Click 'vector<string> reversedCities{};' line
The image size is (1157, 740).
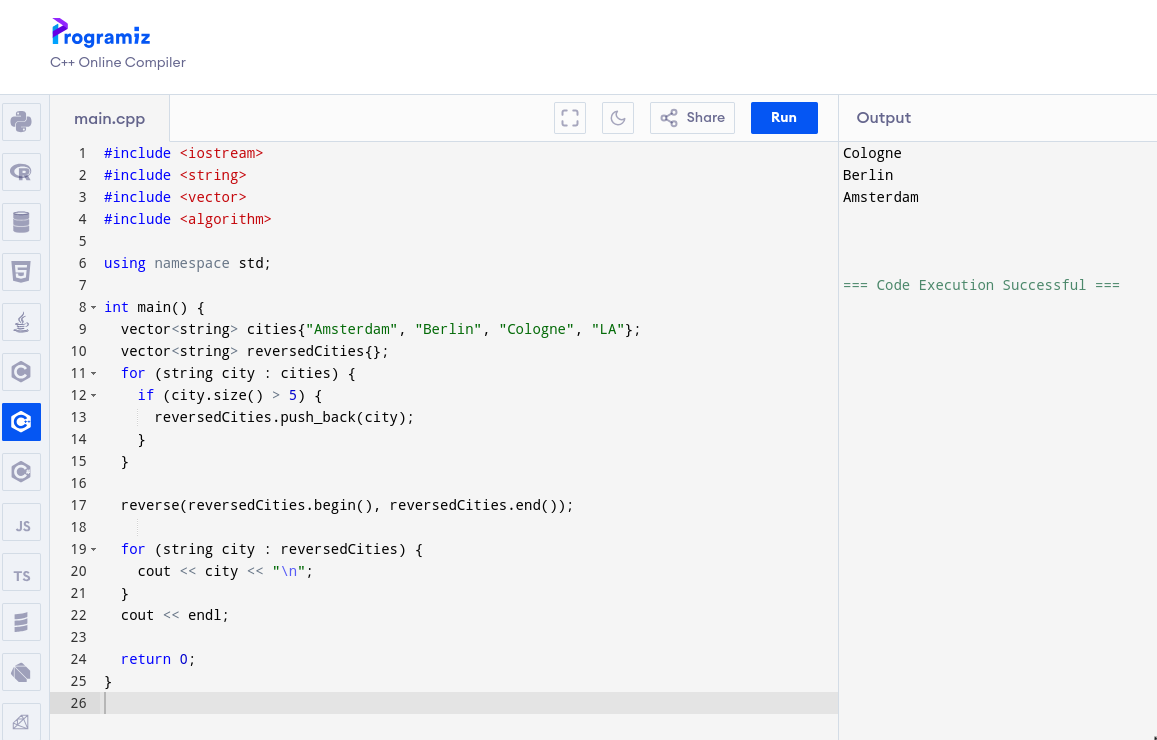coord(255,351)
